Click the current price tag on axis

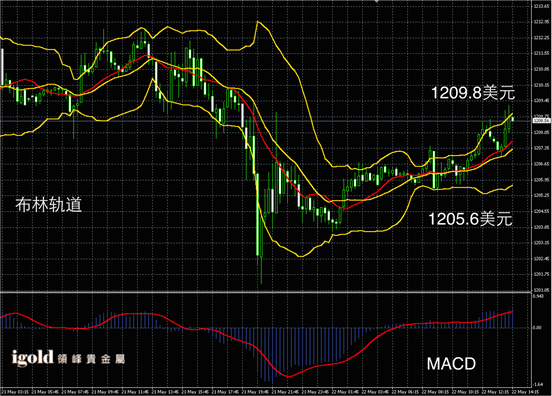[541, 121]
